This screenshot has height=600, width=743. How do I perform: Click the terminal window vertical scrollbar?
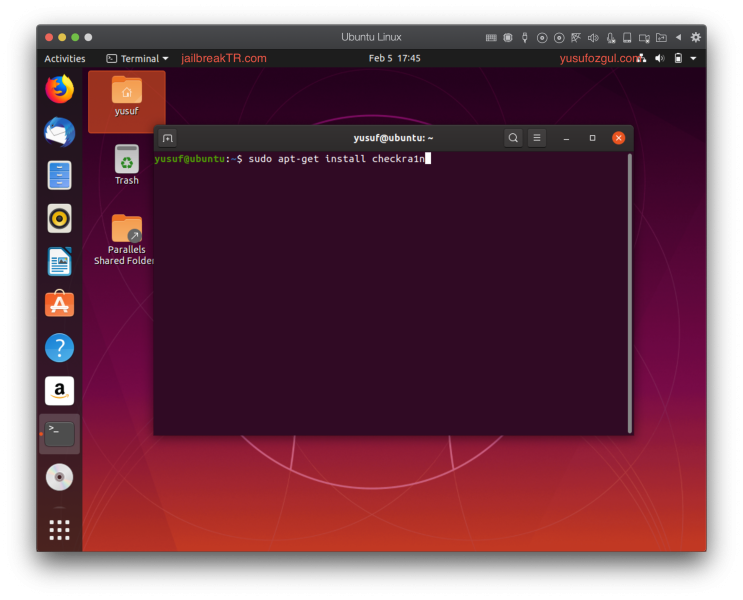(x=629, y=292)
